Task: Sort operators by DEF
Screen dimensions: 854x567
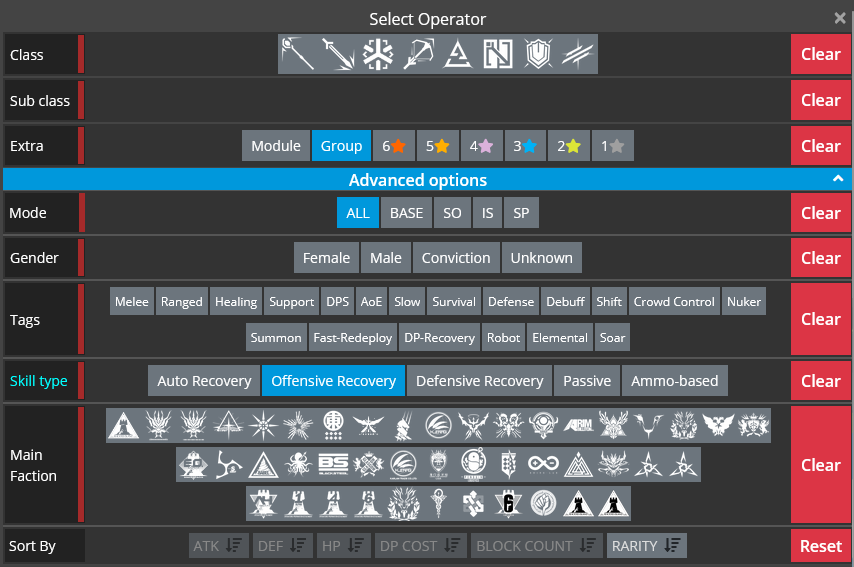Action: 283,546
